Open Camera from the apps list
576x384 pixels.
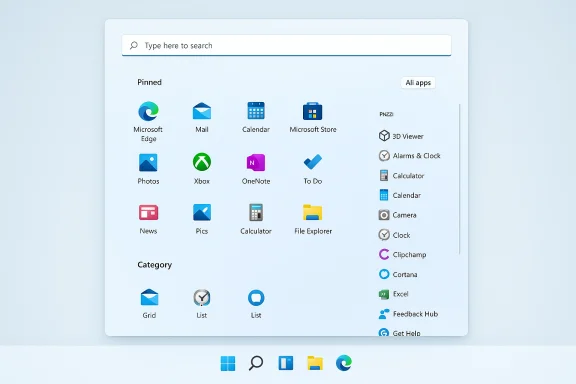(397, 215)
